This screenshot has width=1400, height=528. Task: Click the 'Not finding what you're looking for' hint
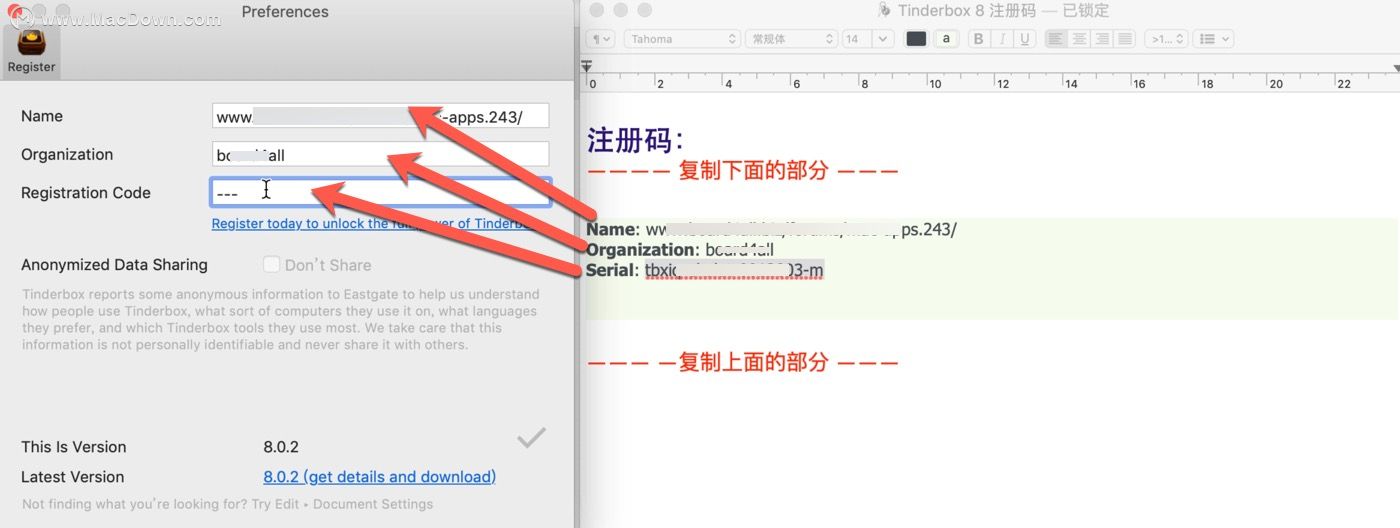coord(227,504)
